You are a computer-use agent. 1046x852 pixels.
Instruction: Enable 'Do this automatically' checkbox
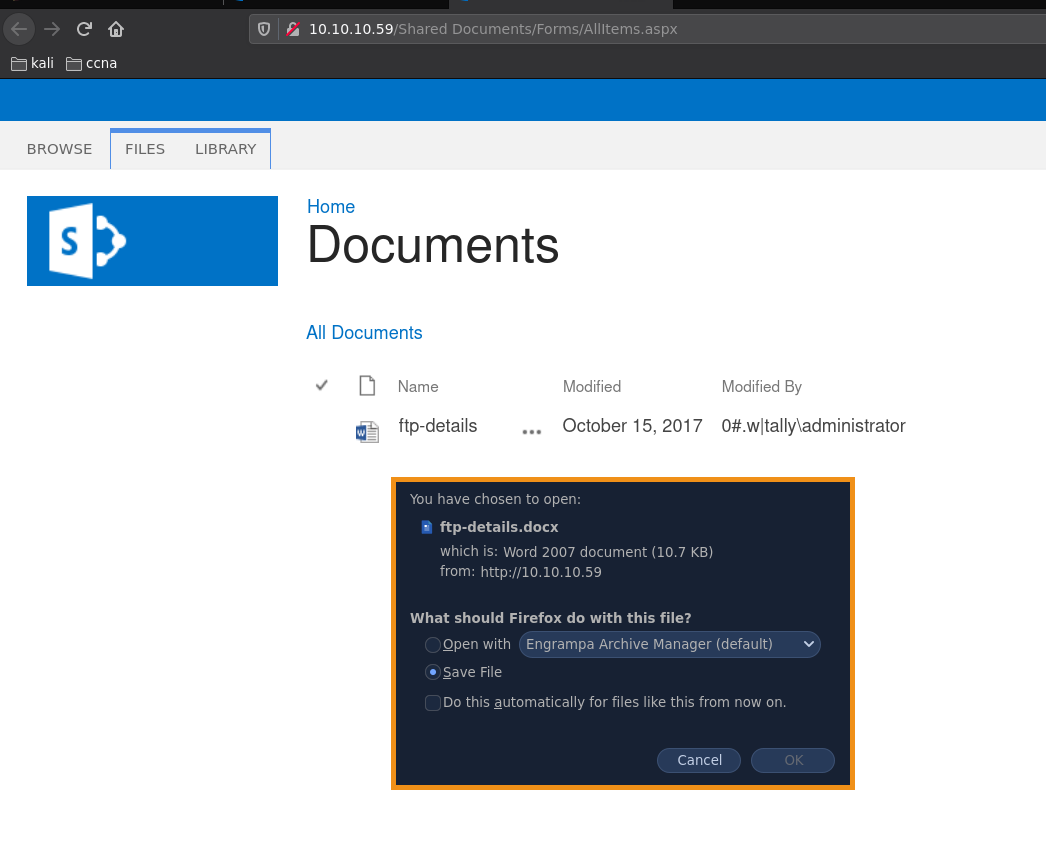point(433,703)
